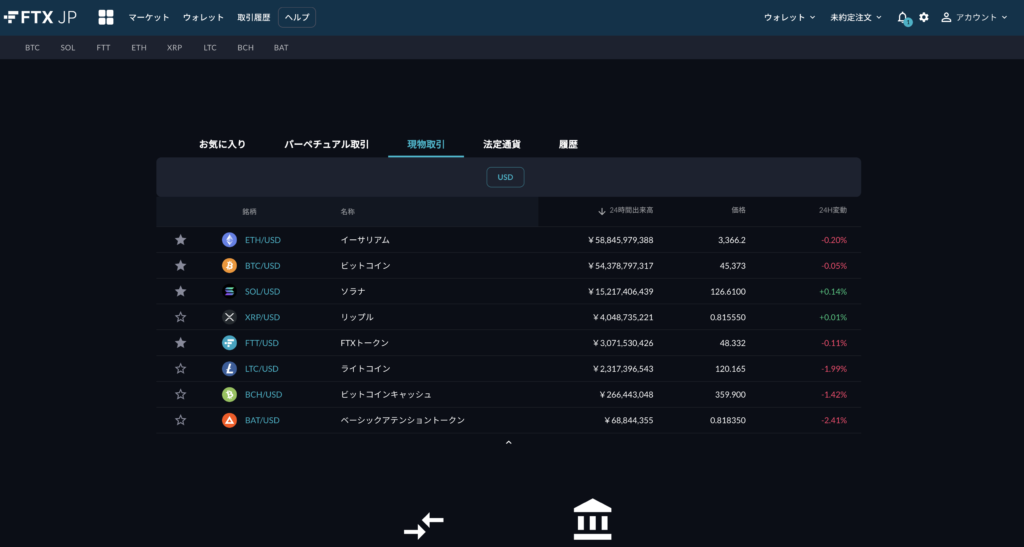
Task: Open the マーケット menu
Action: [149, 18]
